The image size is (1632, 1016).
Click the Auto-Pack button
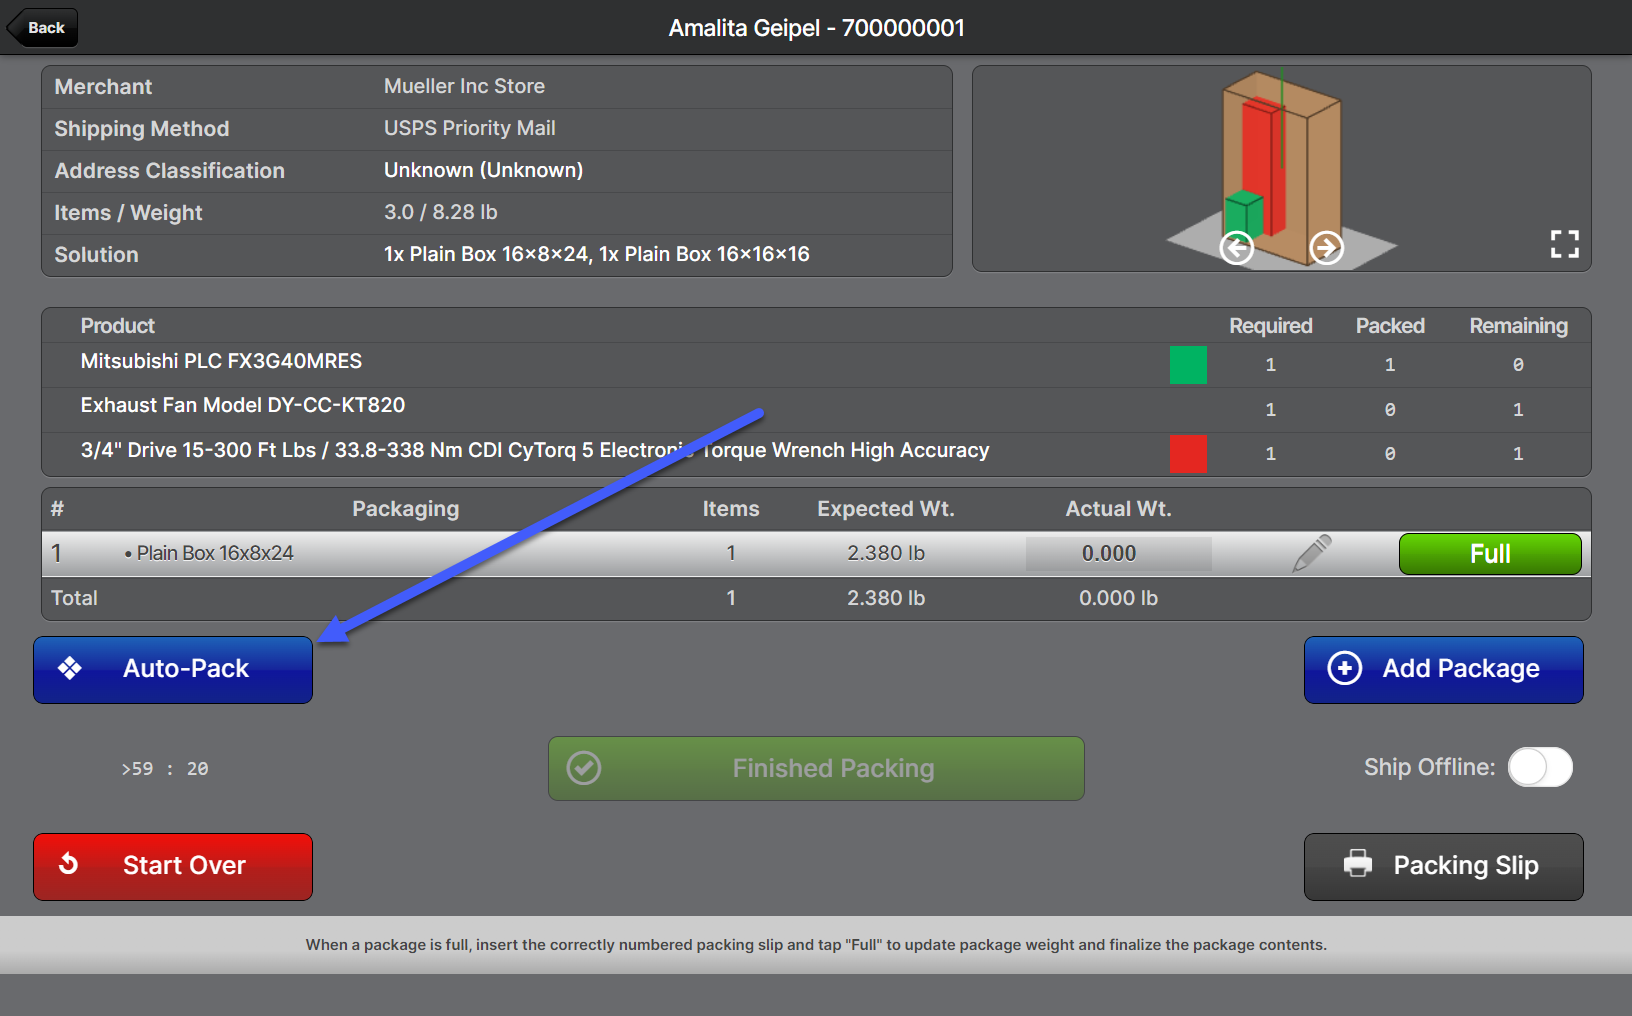173,669
